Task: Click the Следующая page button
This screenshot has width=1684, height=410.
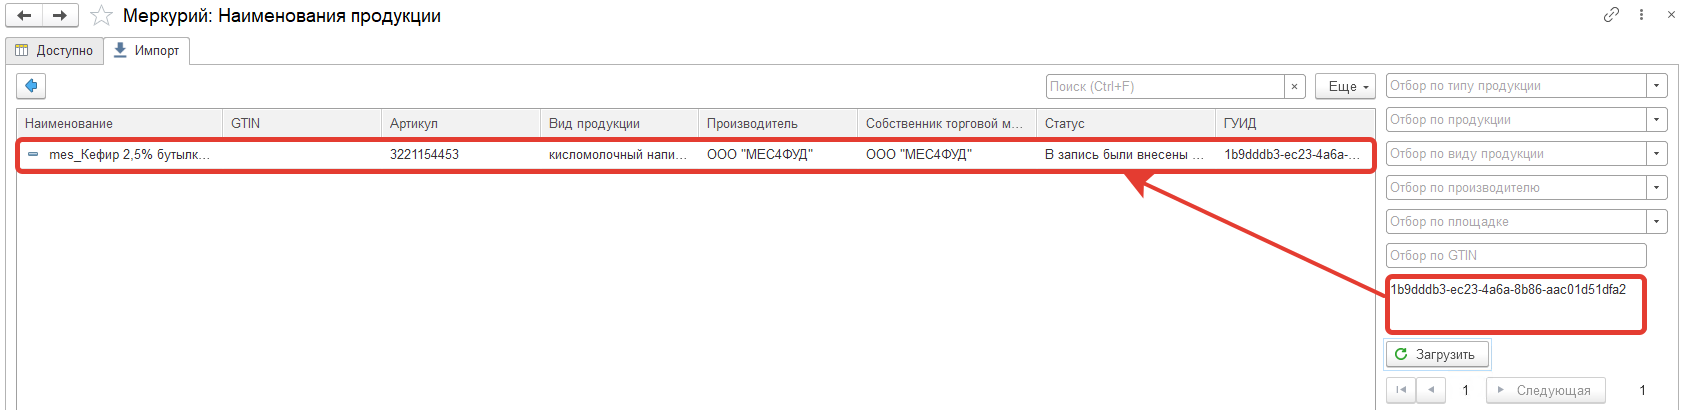Action: (1545, 390)
